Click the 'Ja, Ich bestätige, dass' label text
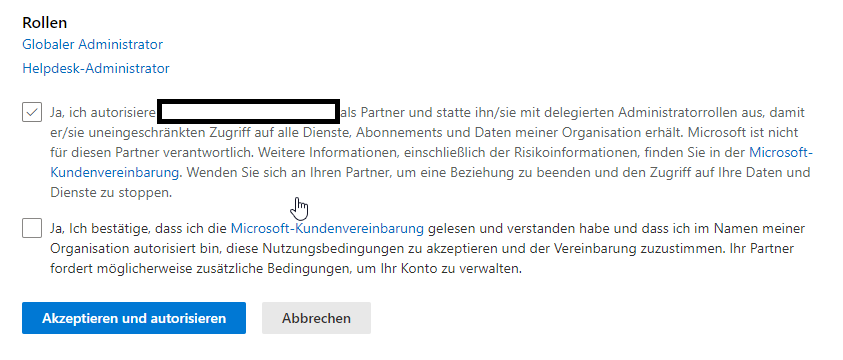Screen dimensions: 843x360 [101, 228]
